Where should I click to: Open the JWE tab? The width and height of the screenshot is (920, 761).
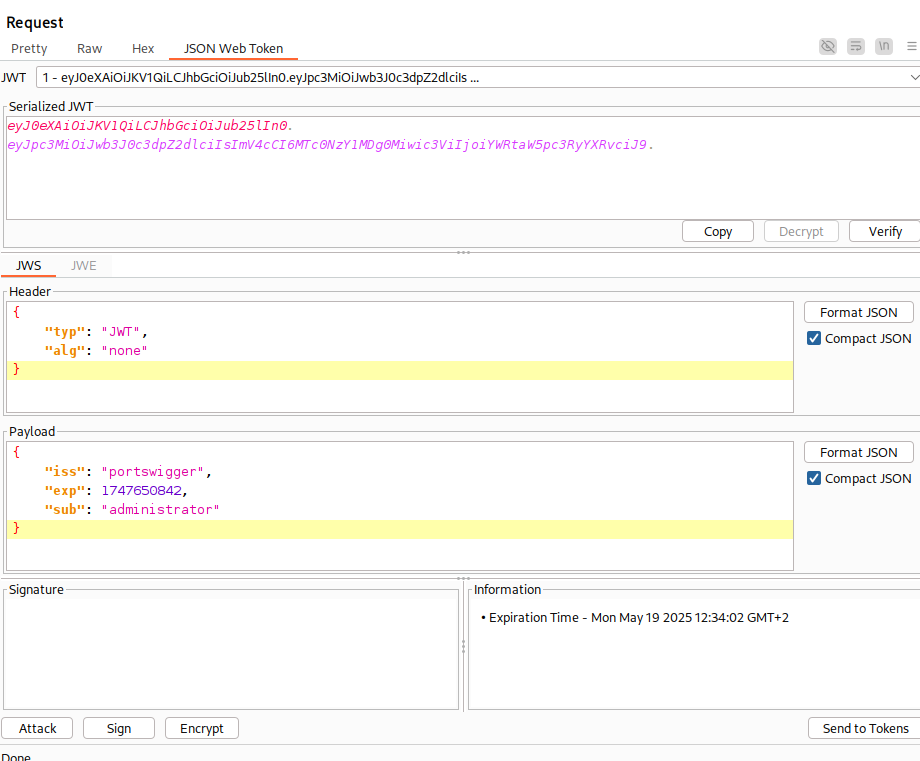tap(84, 266)
